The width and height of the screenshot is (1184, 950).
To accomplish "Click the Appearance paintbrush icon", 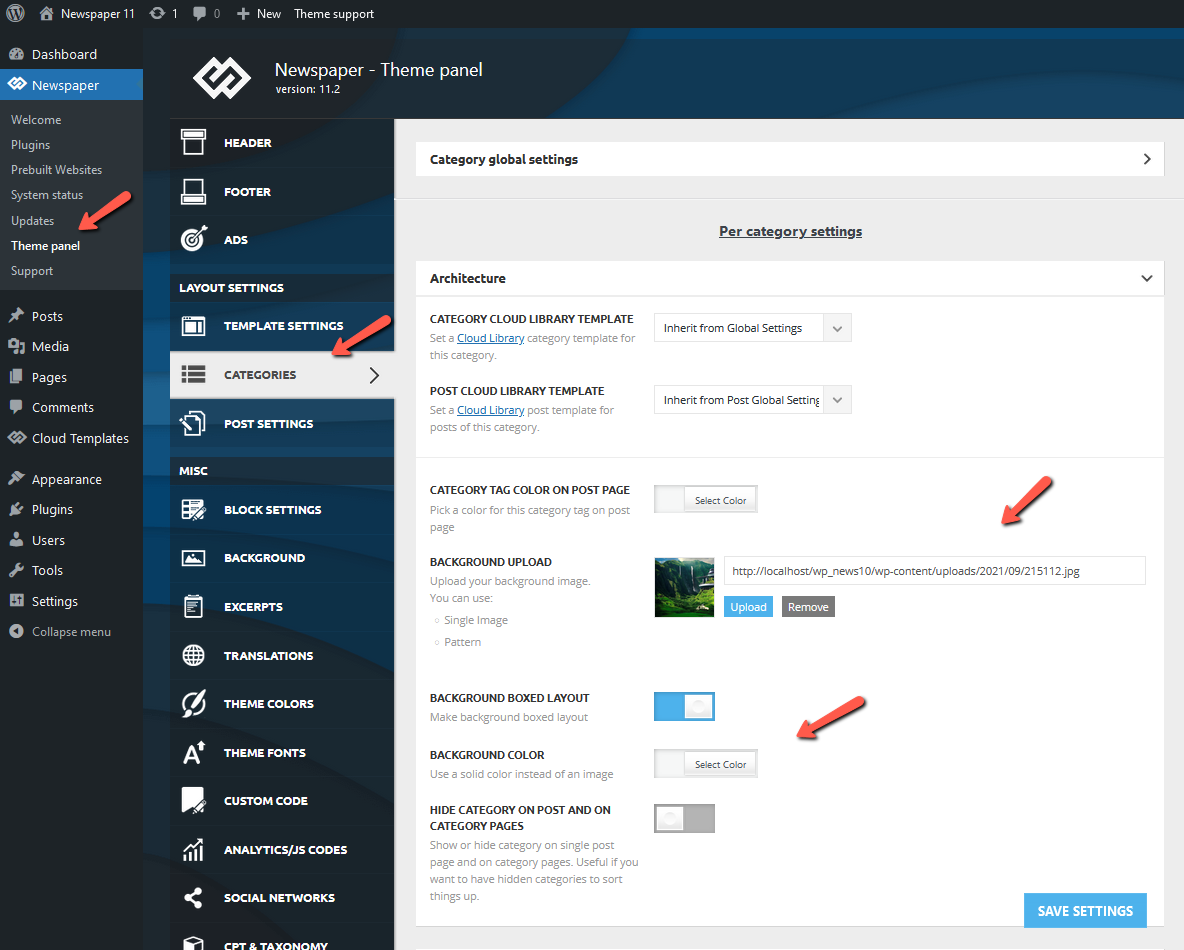I will 17,479.
